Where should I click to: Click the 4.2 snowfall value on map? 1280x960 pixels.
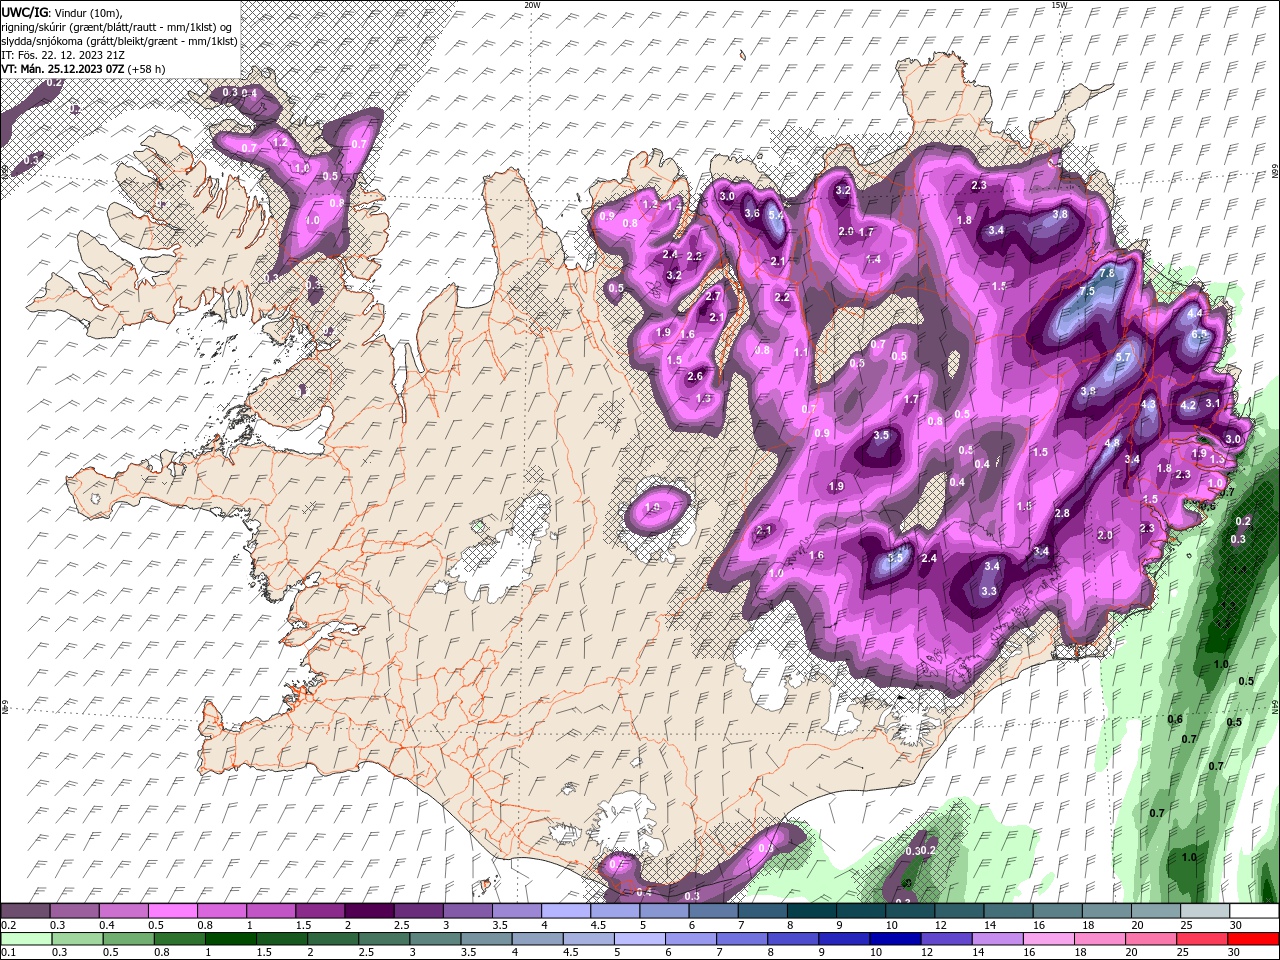1188,406
